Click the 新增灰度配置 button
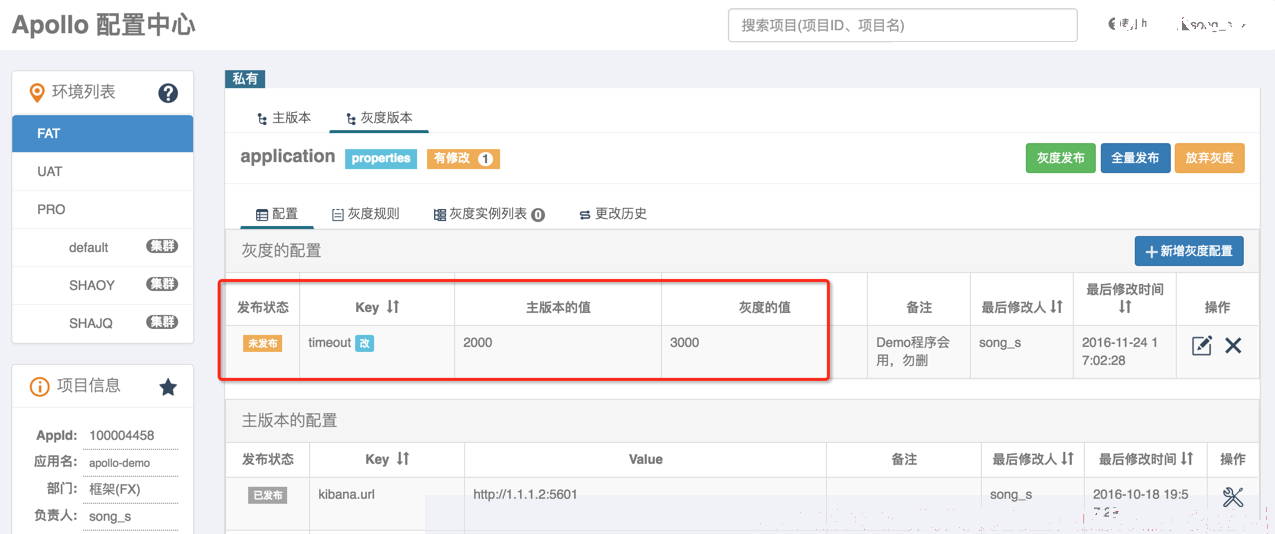This screenshot has width=1275, height=534. (1189, 251)
